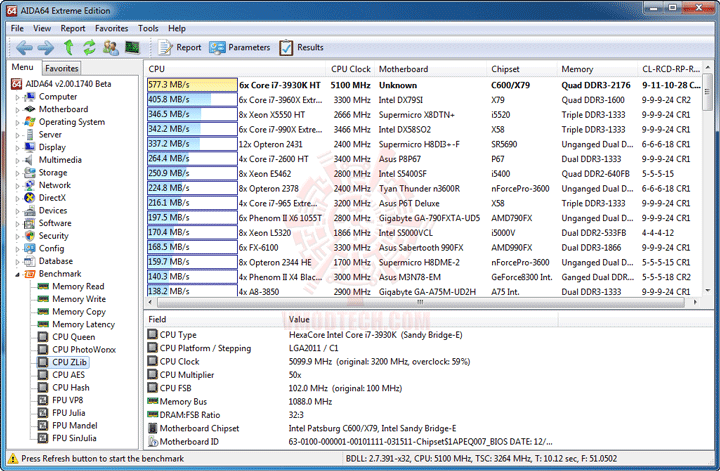Select the Security shield icon
Image resolution: width=720 pixels, height=471 pixels.
pyautogui.click(x=30, y=236)
